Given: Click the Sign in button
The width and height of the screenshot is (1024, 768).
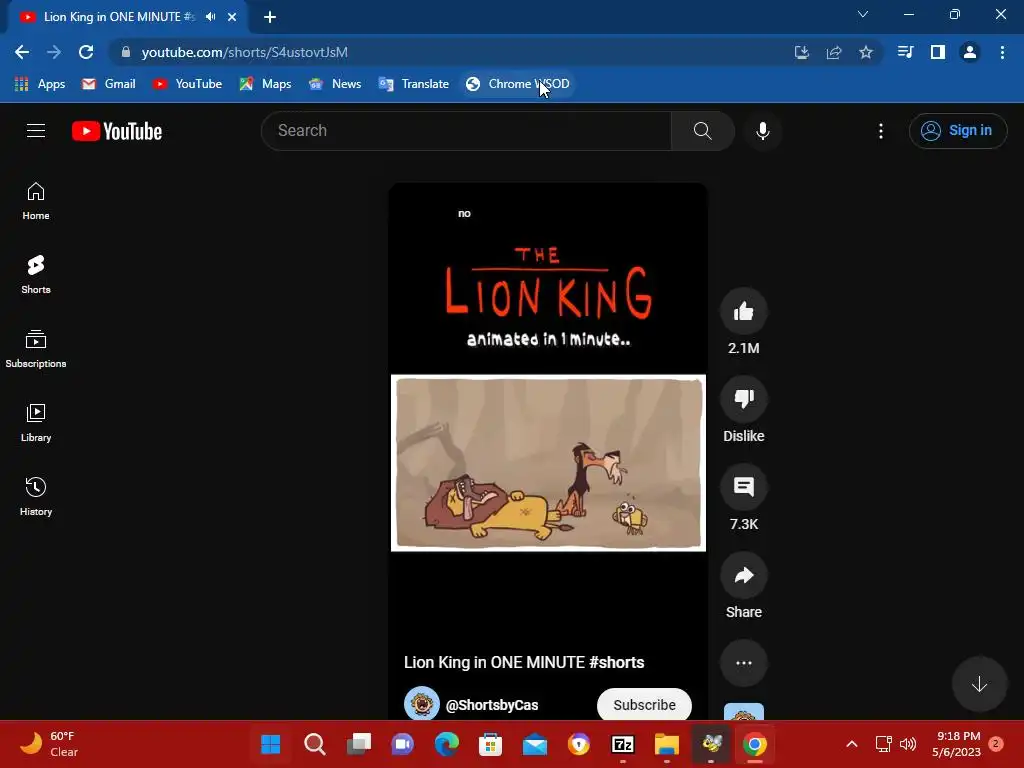Looking at the screenshot, I should [x=957, y=131].
